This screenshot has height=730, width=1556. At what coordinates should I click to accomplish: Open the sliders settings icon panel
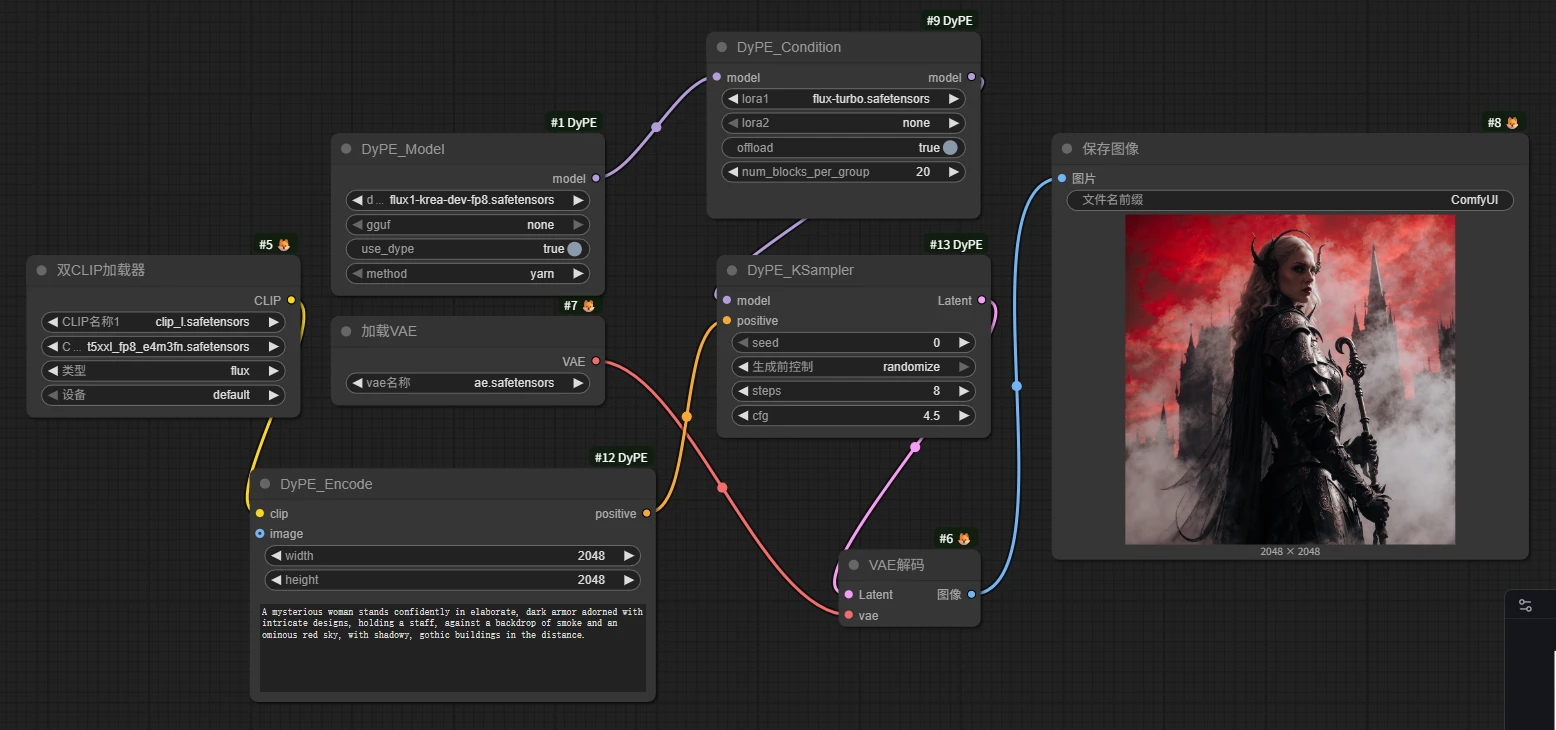[1525, 605]
